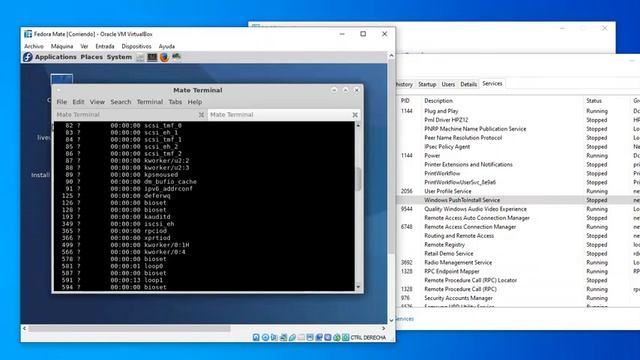Image resolution: width=640 pixels, height=360 pixels.
Task: Launch the terminal from the MATE panel
Action: [152, 57]
